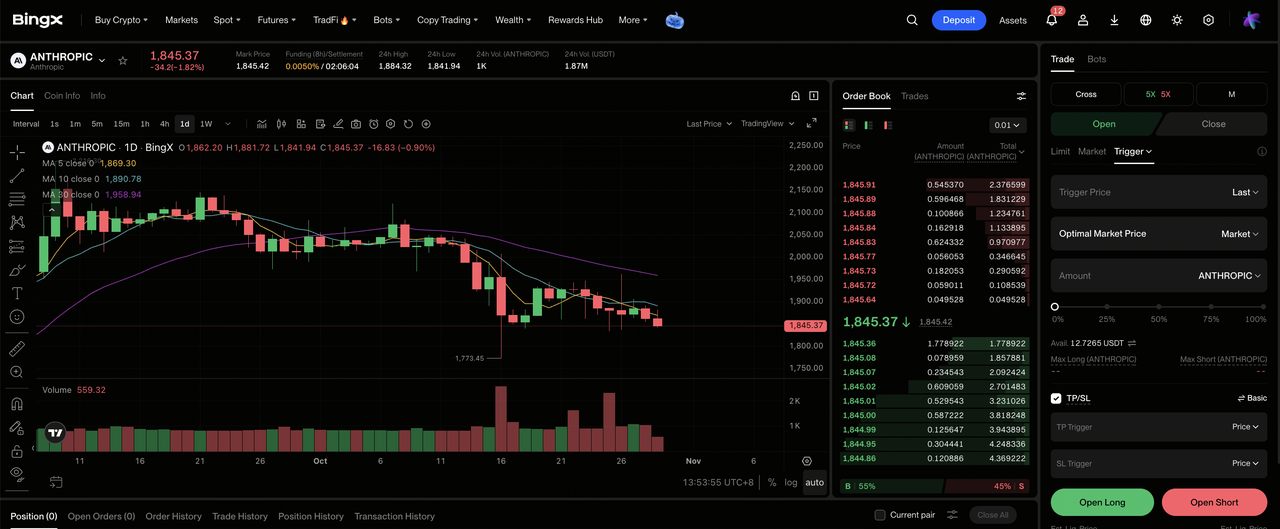The image size is (1280, 529).
Task: Open the Market price type dropdown
Action: 1240,234
